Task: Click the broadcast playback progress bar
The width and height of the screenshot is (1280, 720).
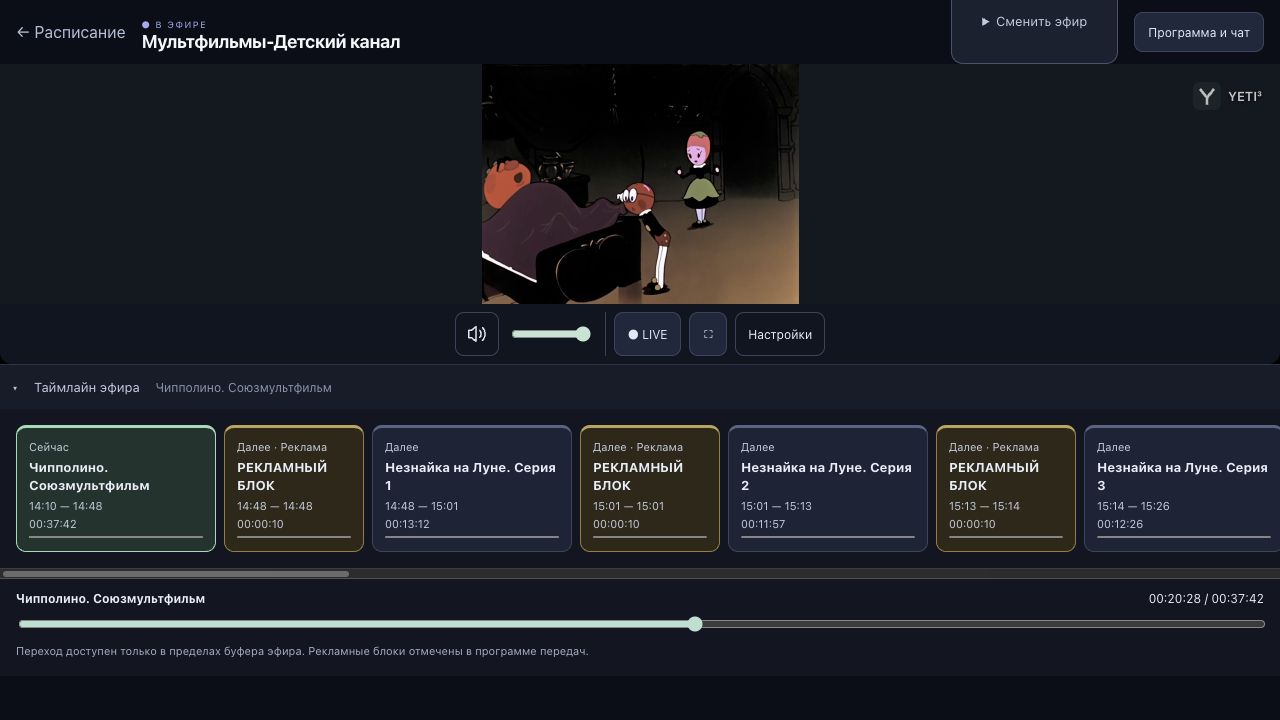Action: (x=641, y=624)
